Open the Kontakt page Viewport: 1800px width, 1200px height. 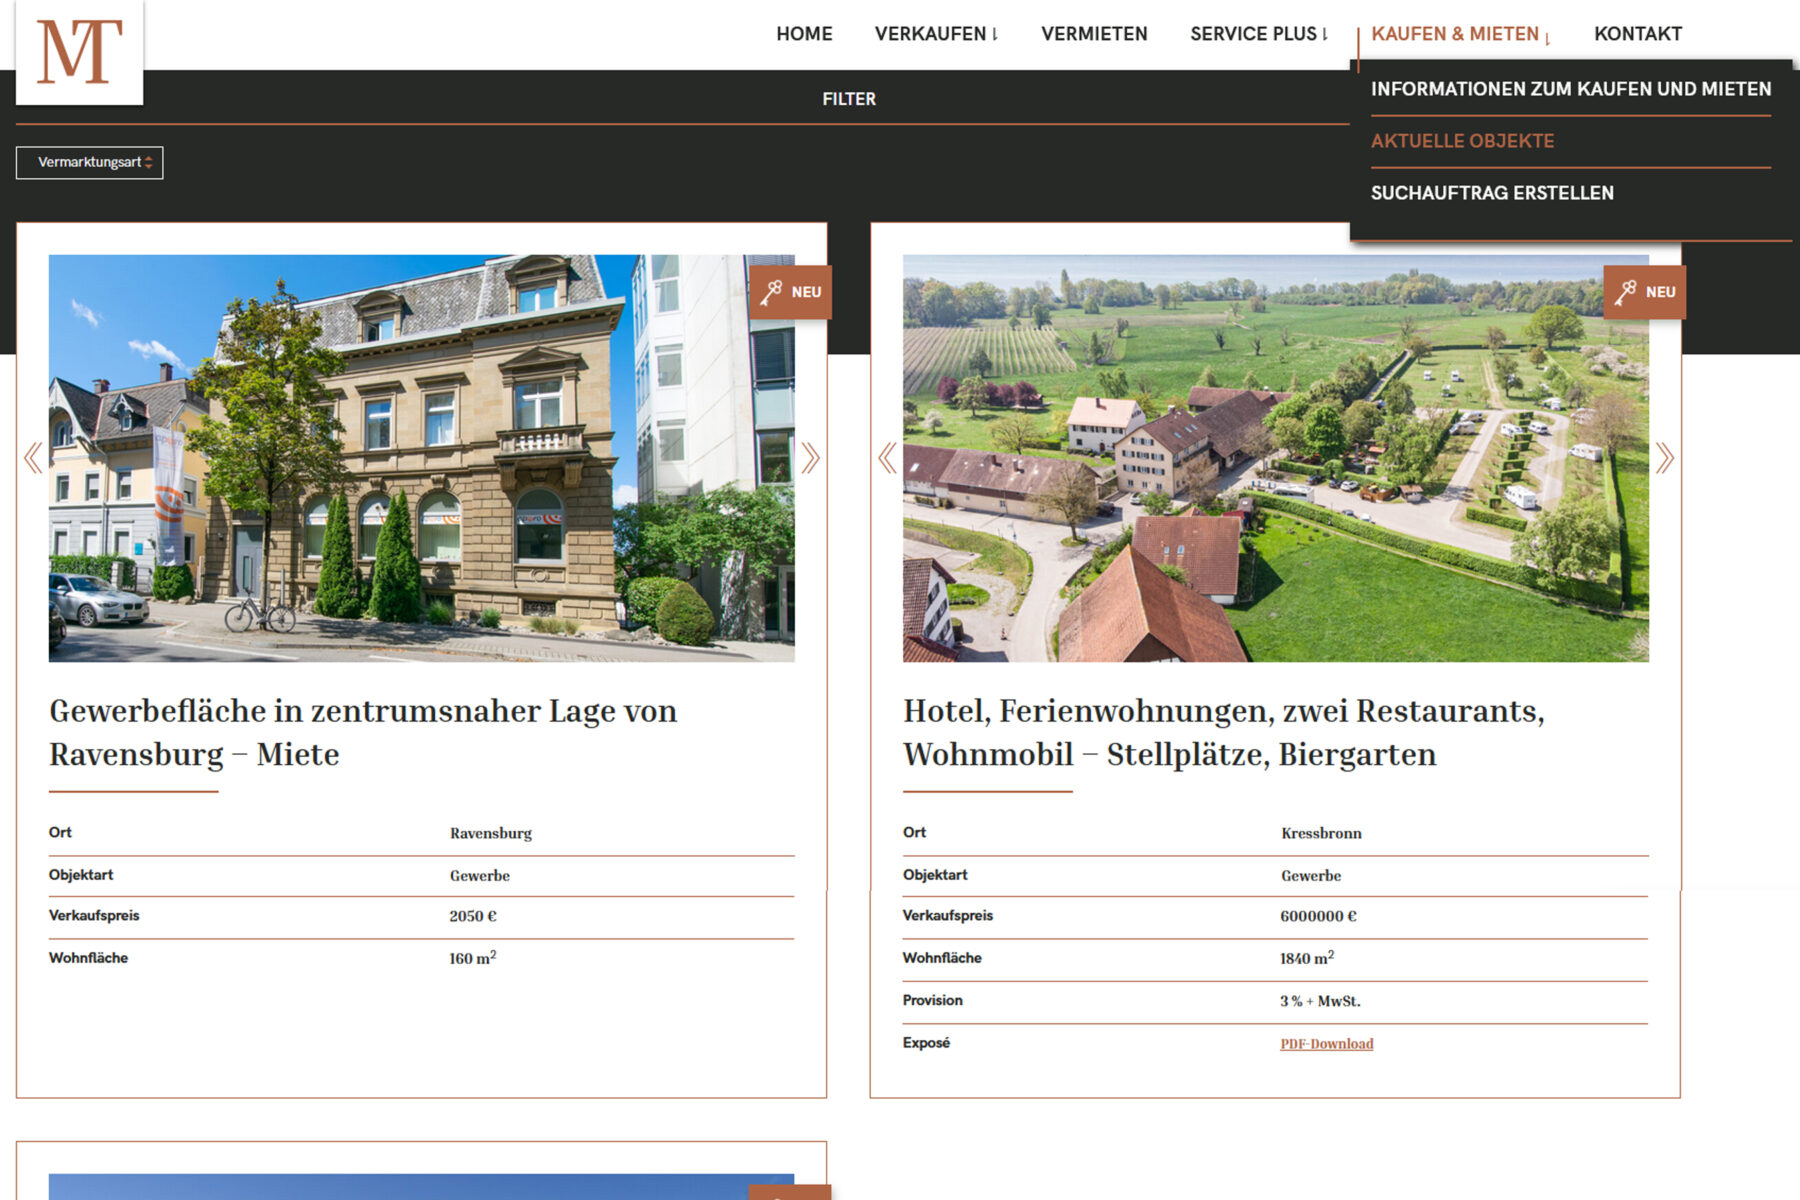1637,34
